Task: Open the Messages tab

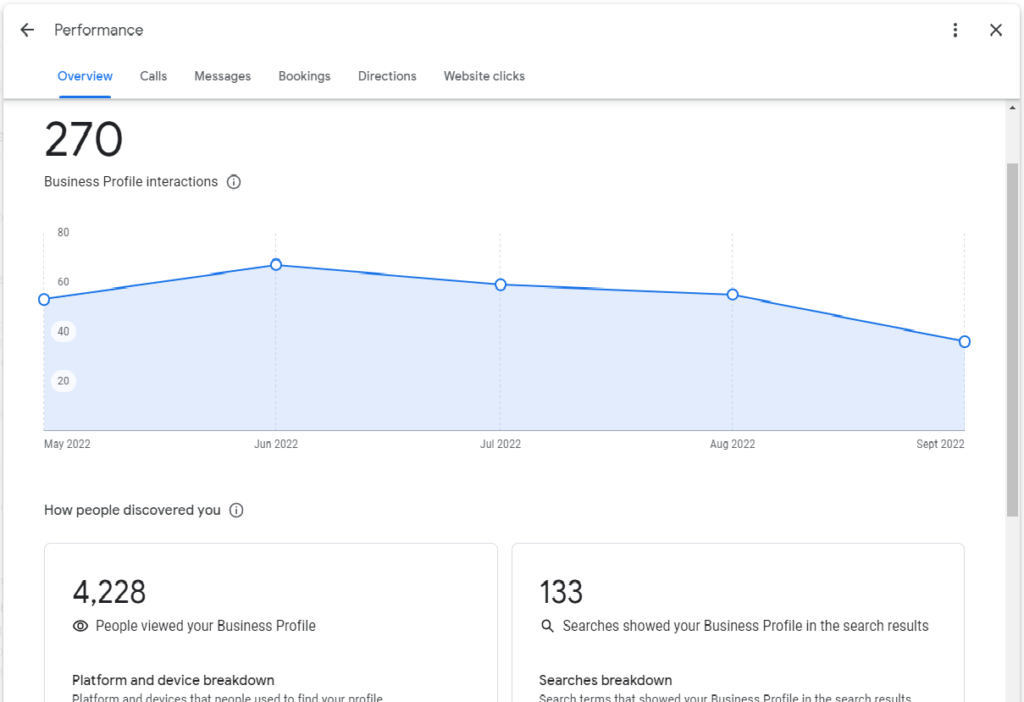Action: (x=223, y=76)
